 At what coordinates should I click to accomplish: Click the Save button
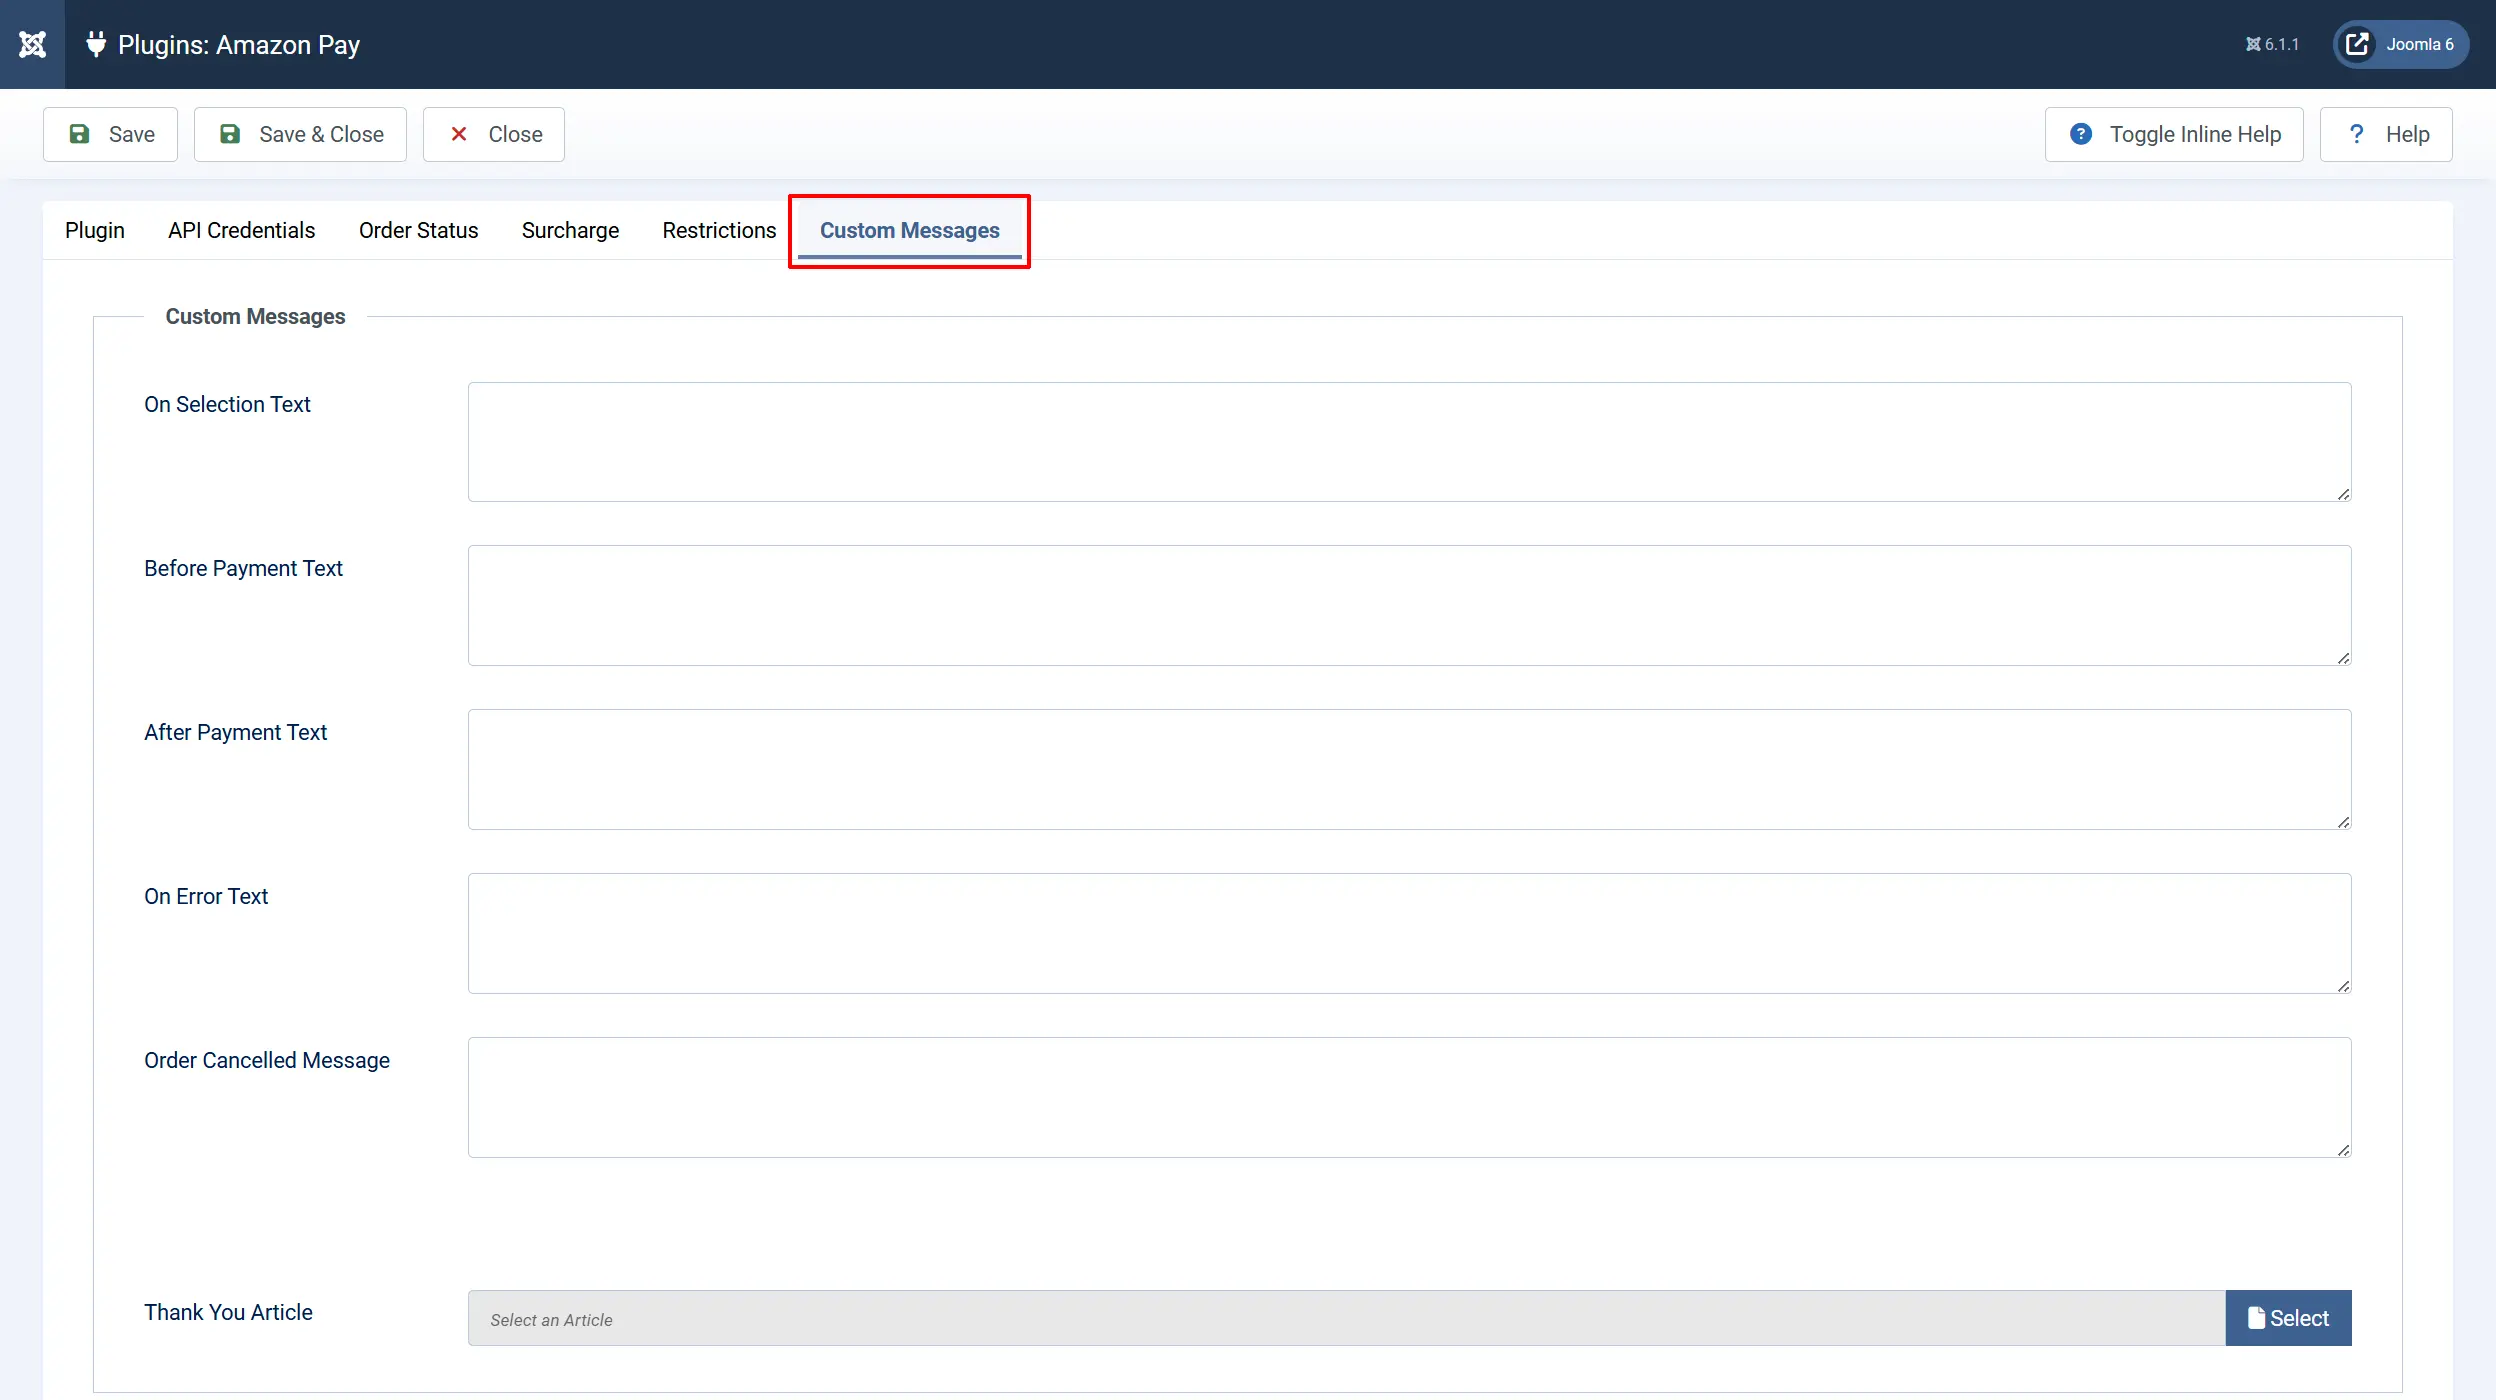tap(110, 134)
